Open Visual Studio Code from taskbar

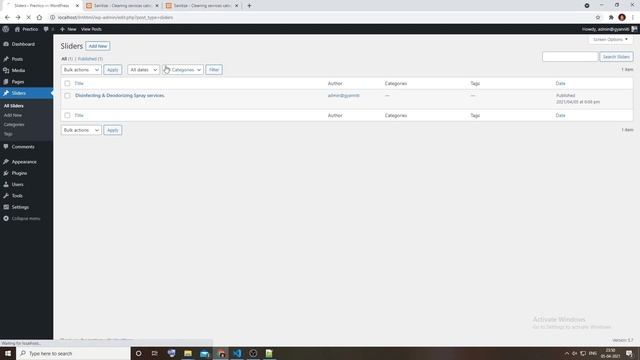pyautogui.click(x=237, y=353)
